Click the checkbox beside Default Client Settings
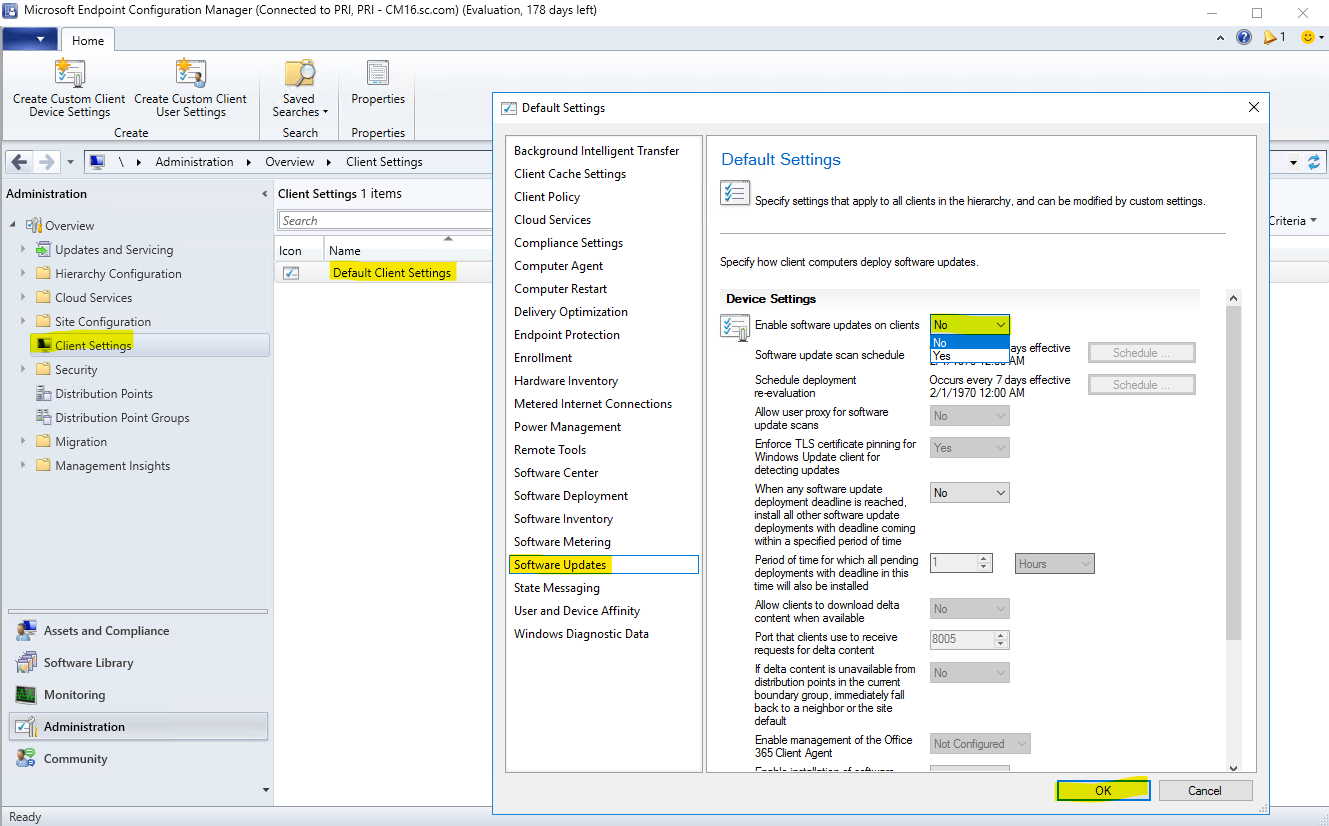The width and height of the screenshot is (1329, 826). coord(291,272)
